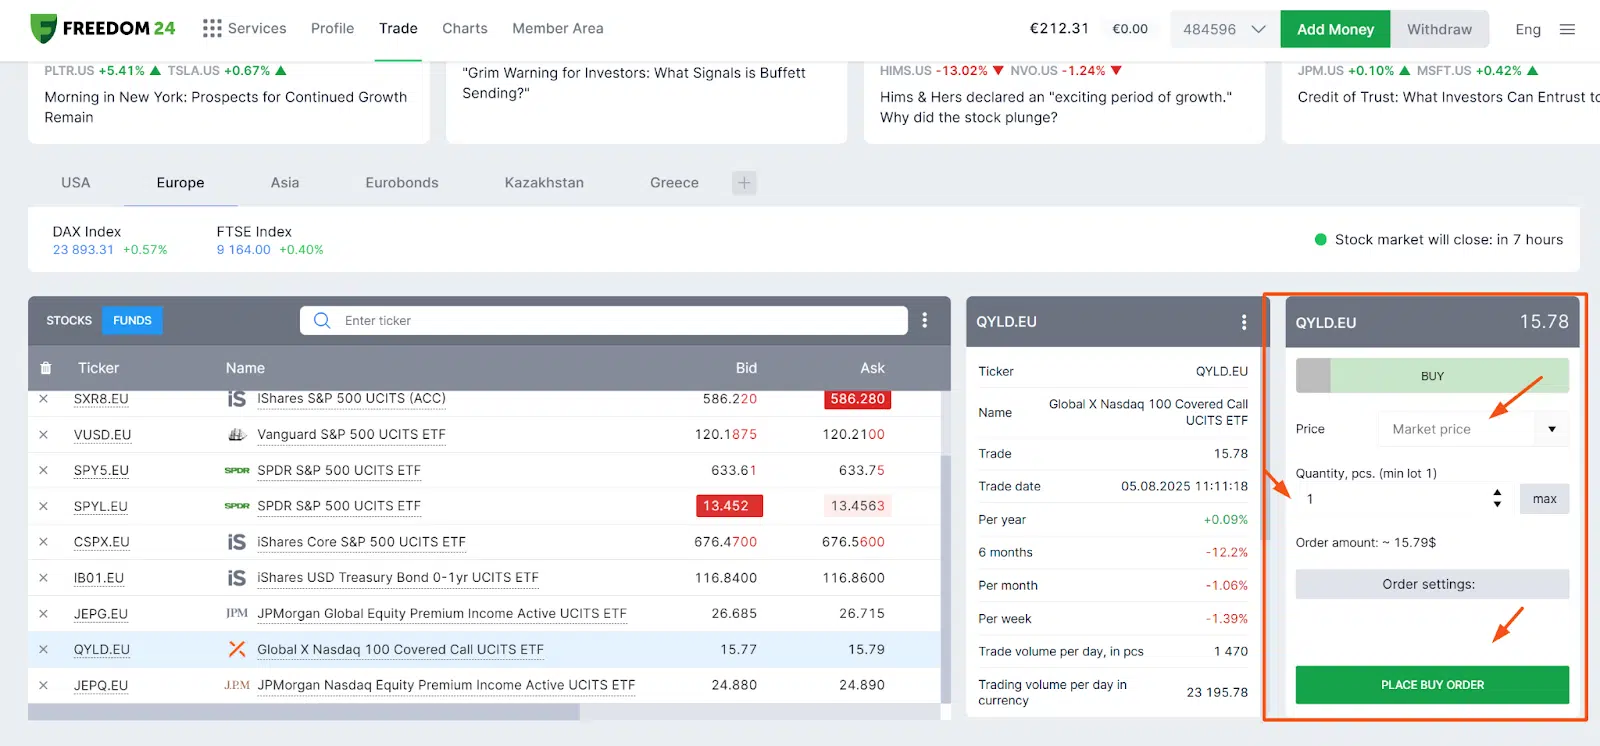Remove QYLD.EU from watchlist
This screenshot has height=746, width=1600.
43,649
